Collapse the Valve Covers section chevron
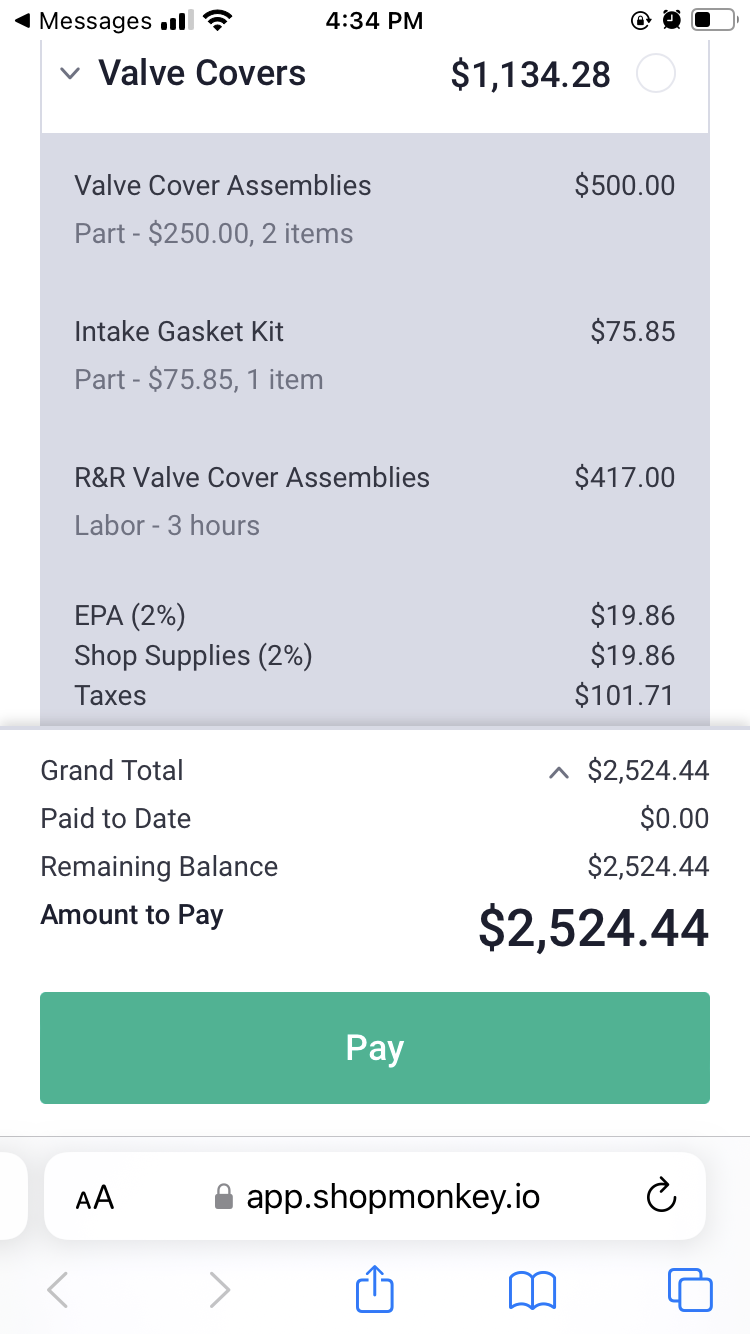Image resolution: width=750 pixels, height=1334 pixels. [69, 74]
